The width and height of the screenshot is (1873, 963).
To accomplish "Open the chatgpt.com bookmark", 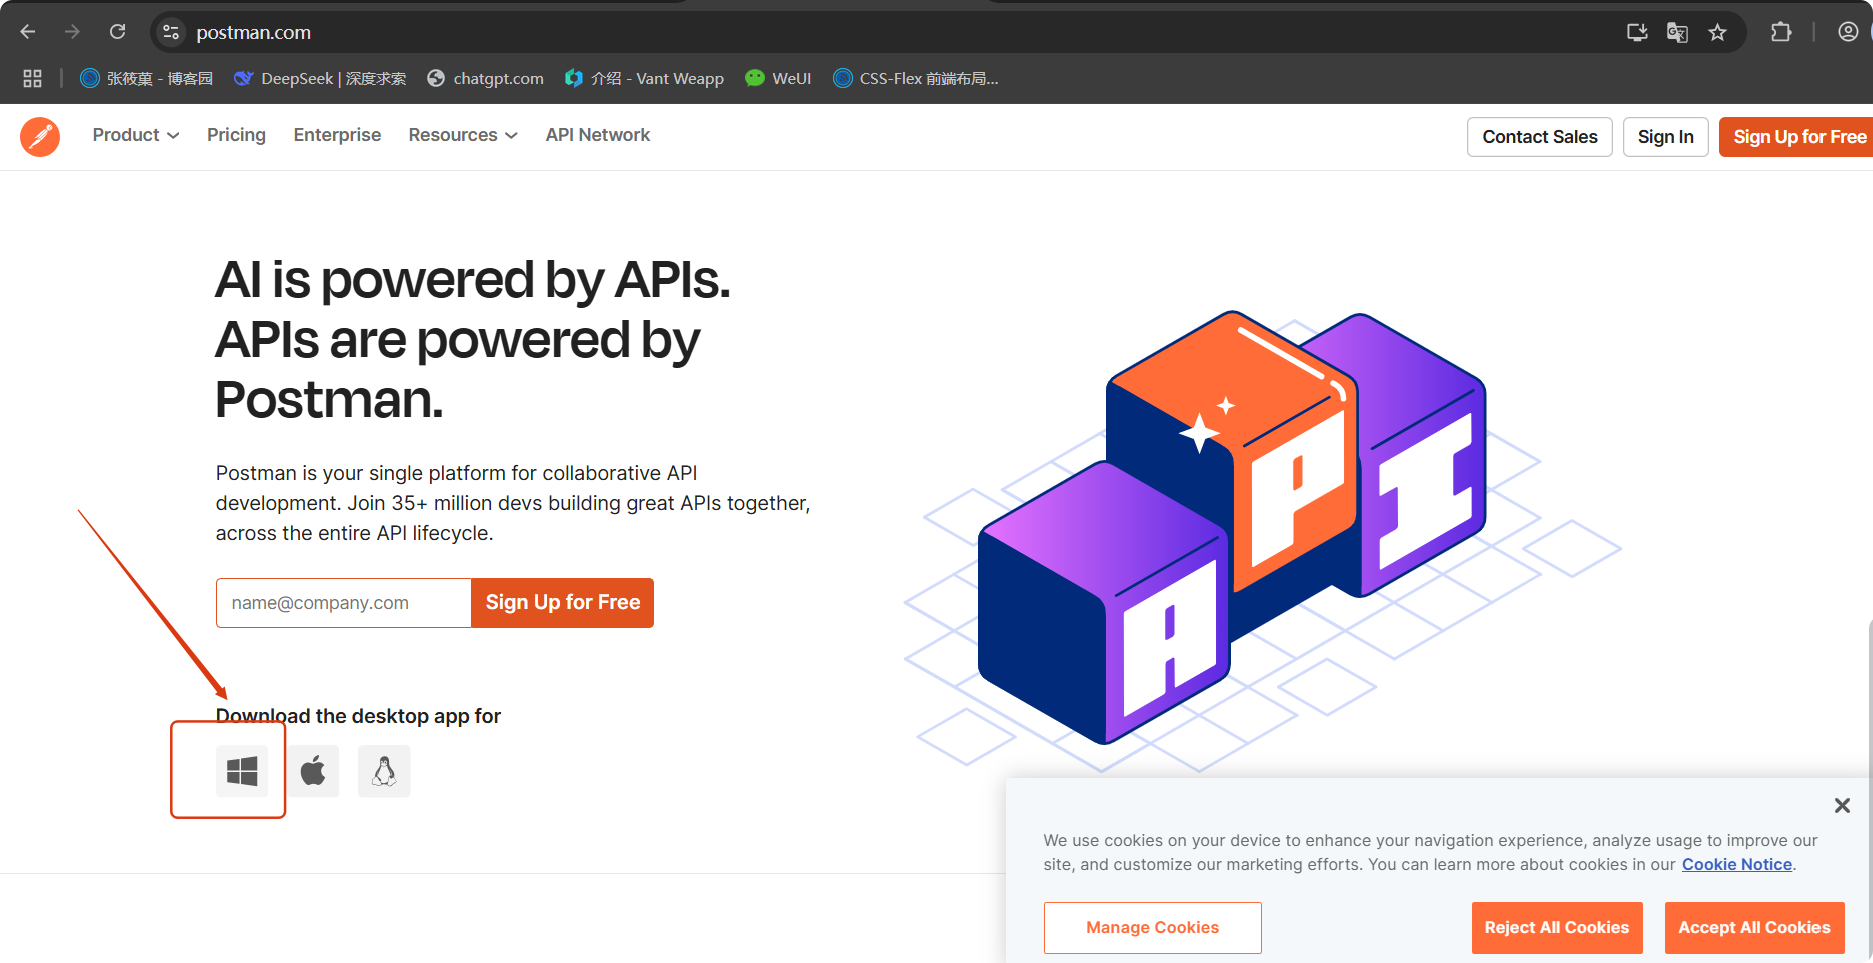I will pyautogui.click(x=486, y=78).
